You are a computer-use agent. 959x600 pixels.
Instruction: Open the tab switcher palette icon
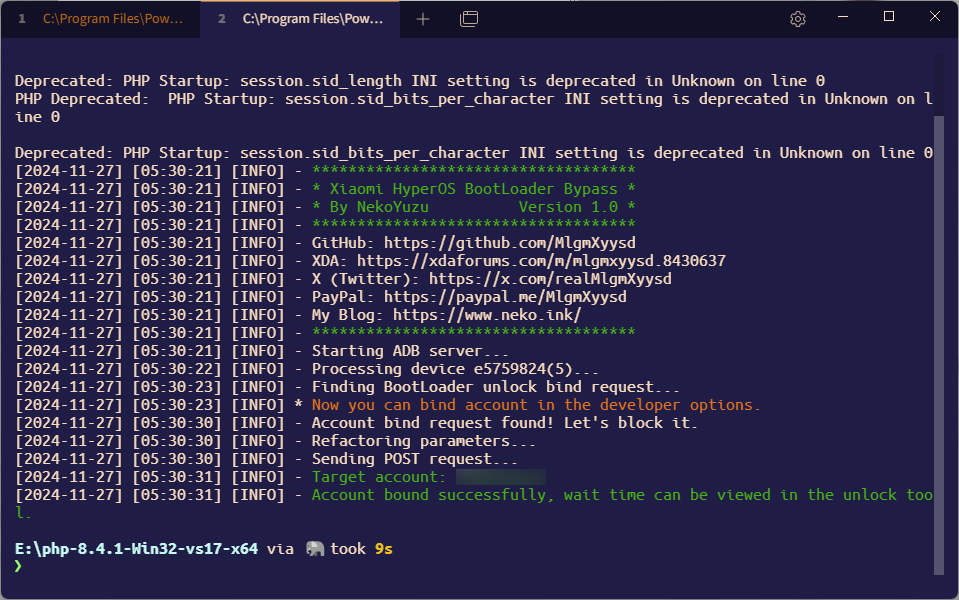pos(468,18)
